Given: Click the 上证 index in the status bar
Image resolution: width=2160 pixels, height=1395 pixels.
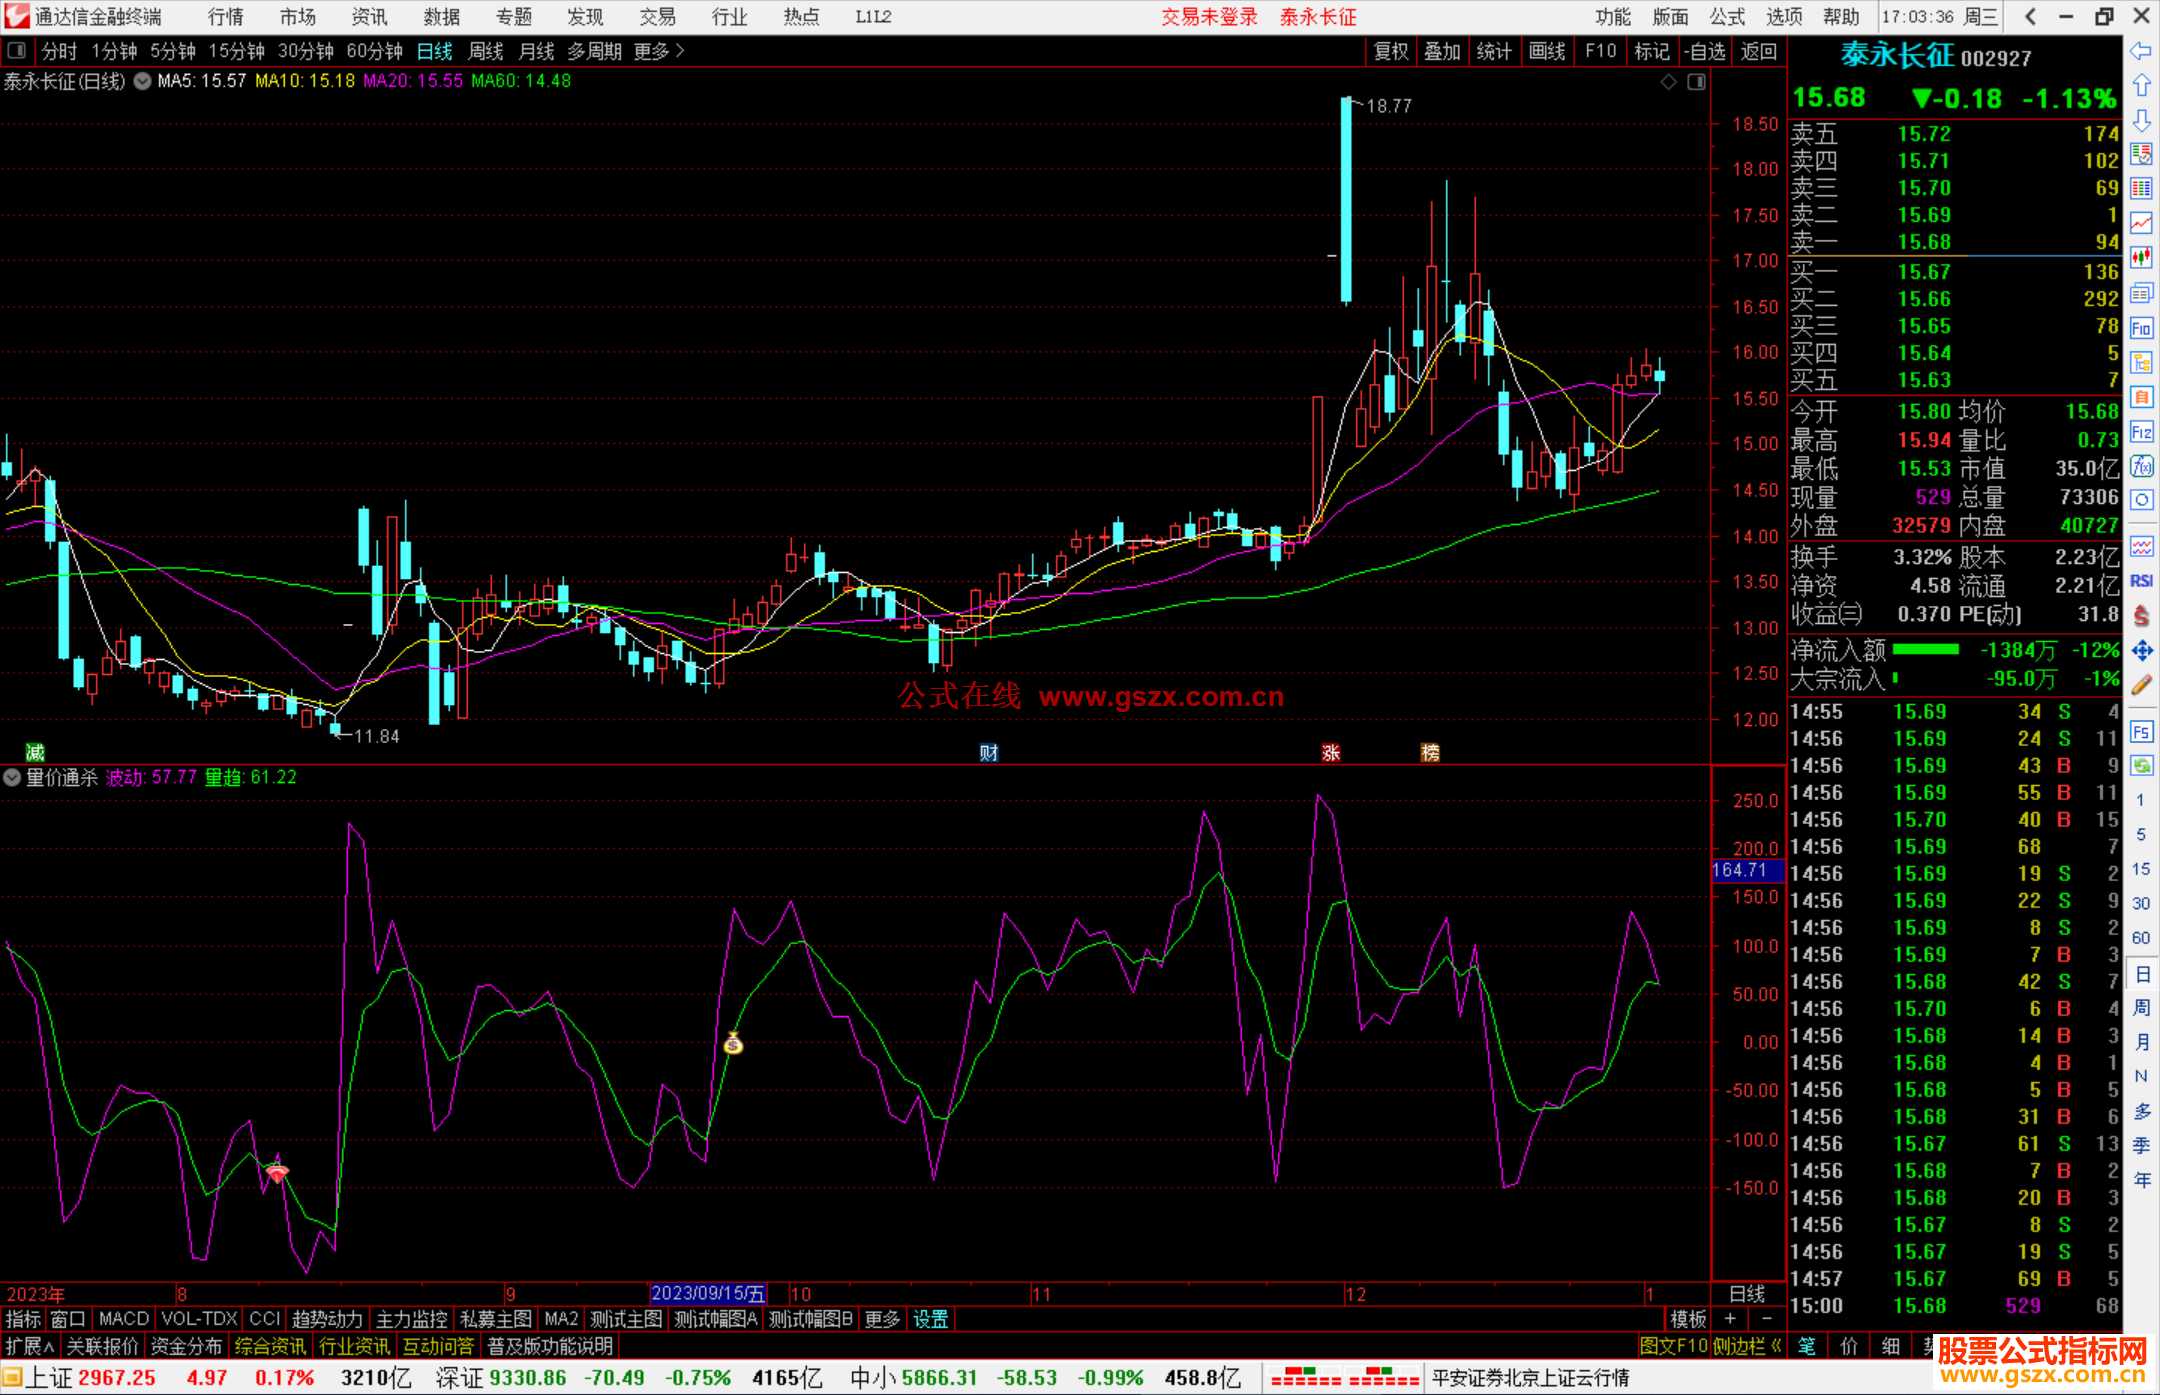Looking at the screenshot, I should pos(49,1378).
